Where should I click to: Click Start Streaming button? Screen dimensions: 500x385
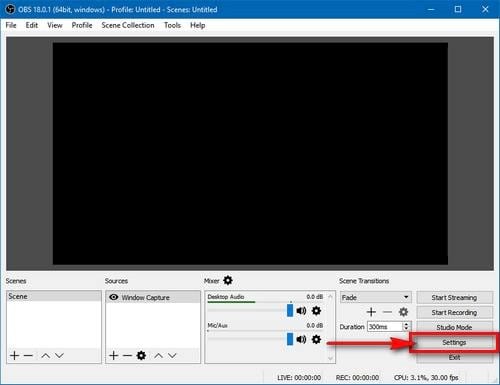point(454,297)
